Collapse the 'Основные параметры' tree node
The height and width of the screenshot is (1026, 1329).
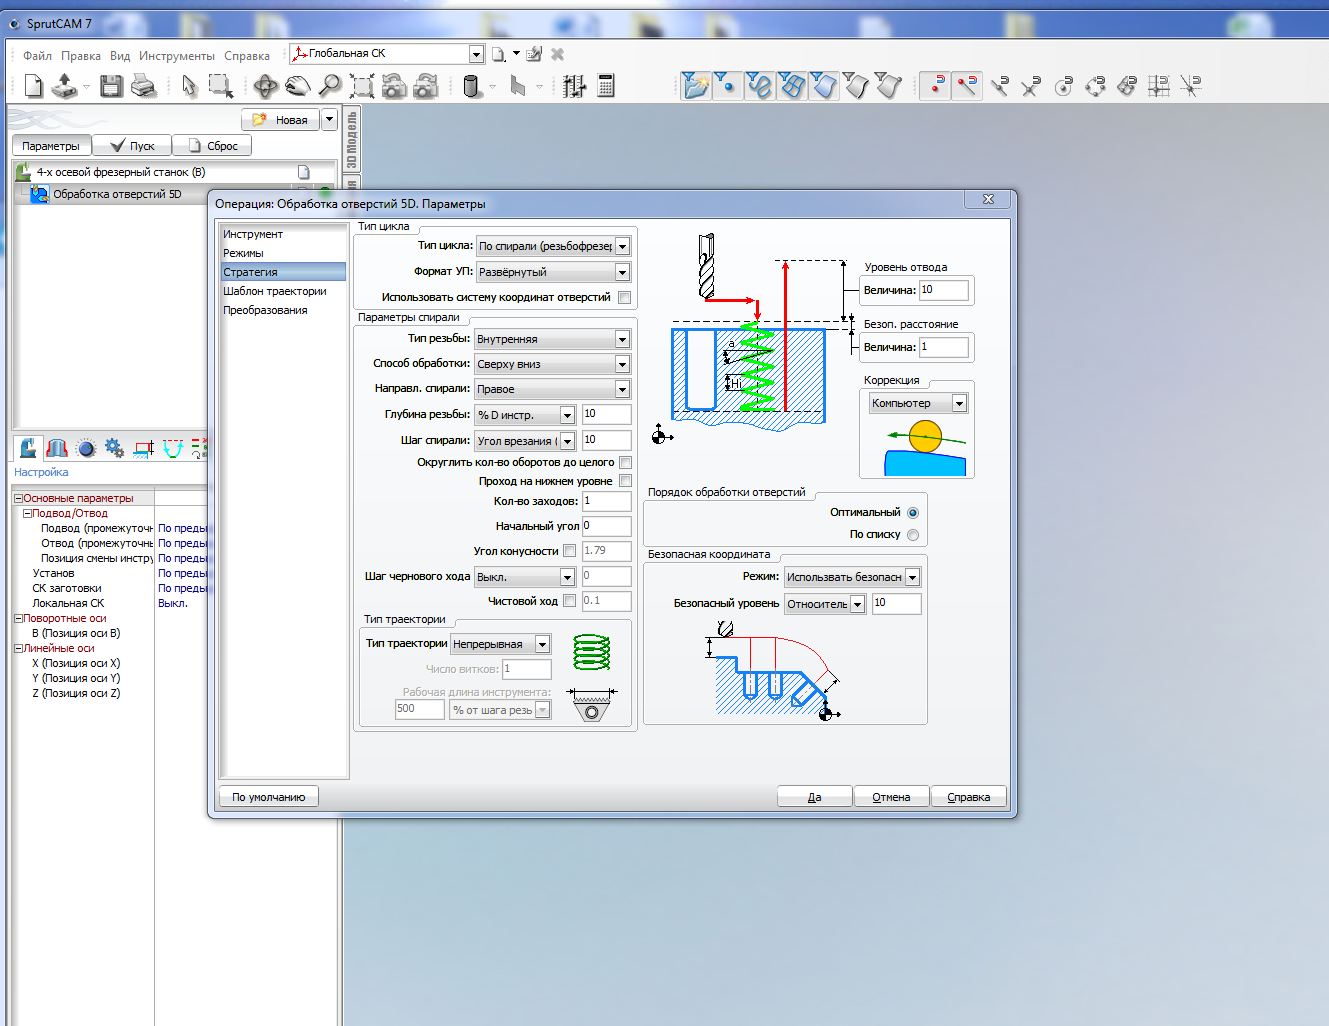[x=18, y=498]
